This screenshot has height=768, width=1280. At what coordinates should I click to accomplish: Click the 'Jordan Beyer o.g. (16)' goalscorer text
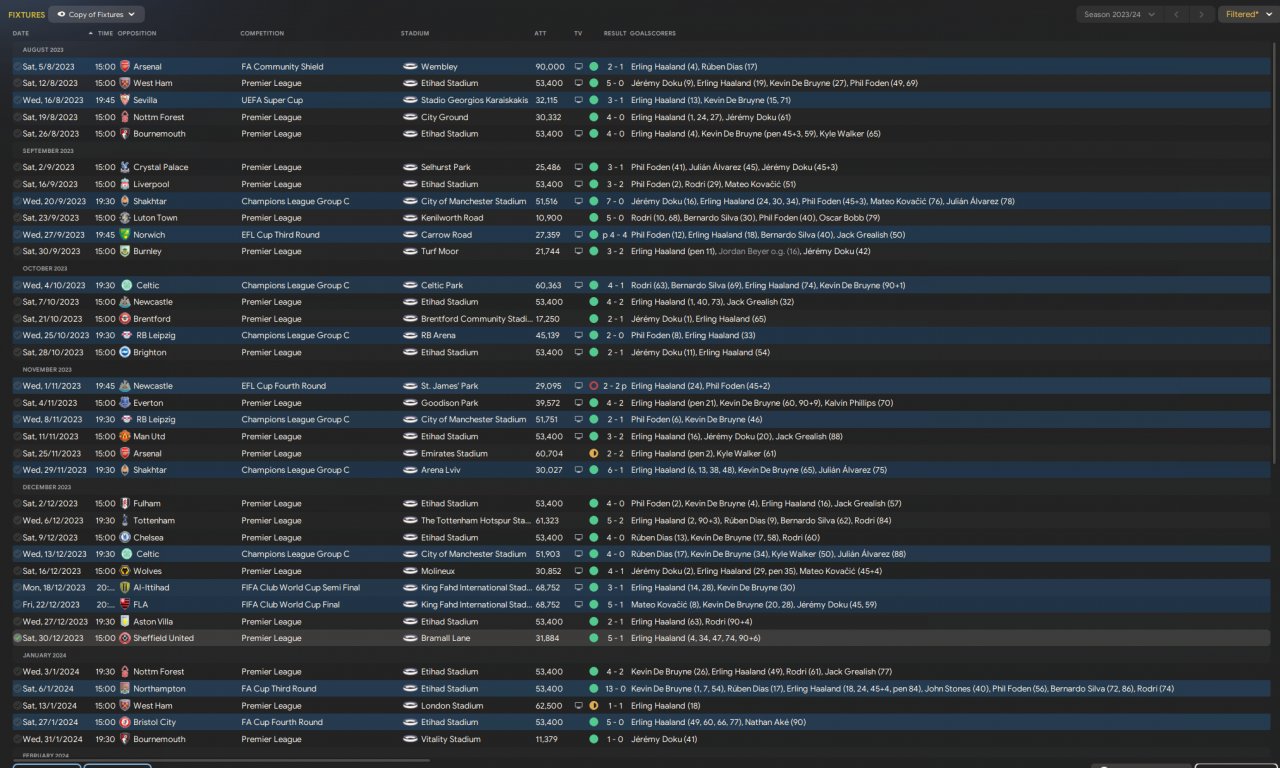(760, 251)
